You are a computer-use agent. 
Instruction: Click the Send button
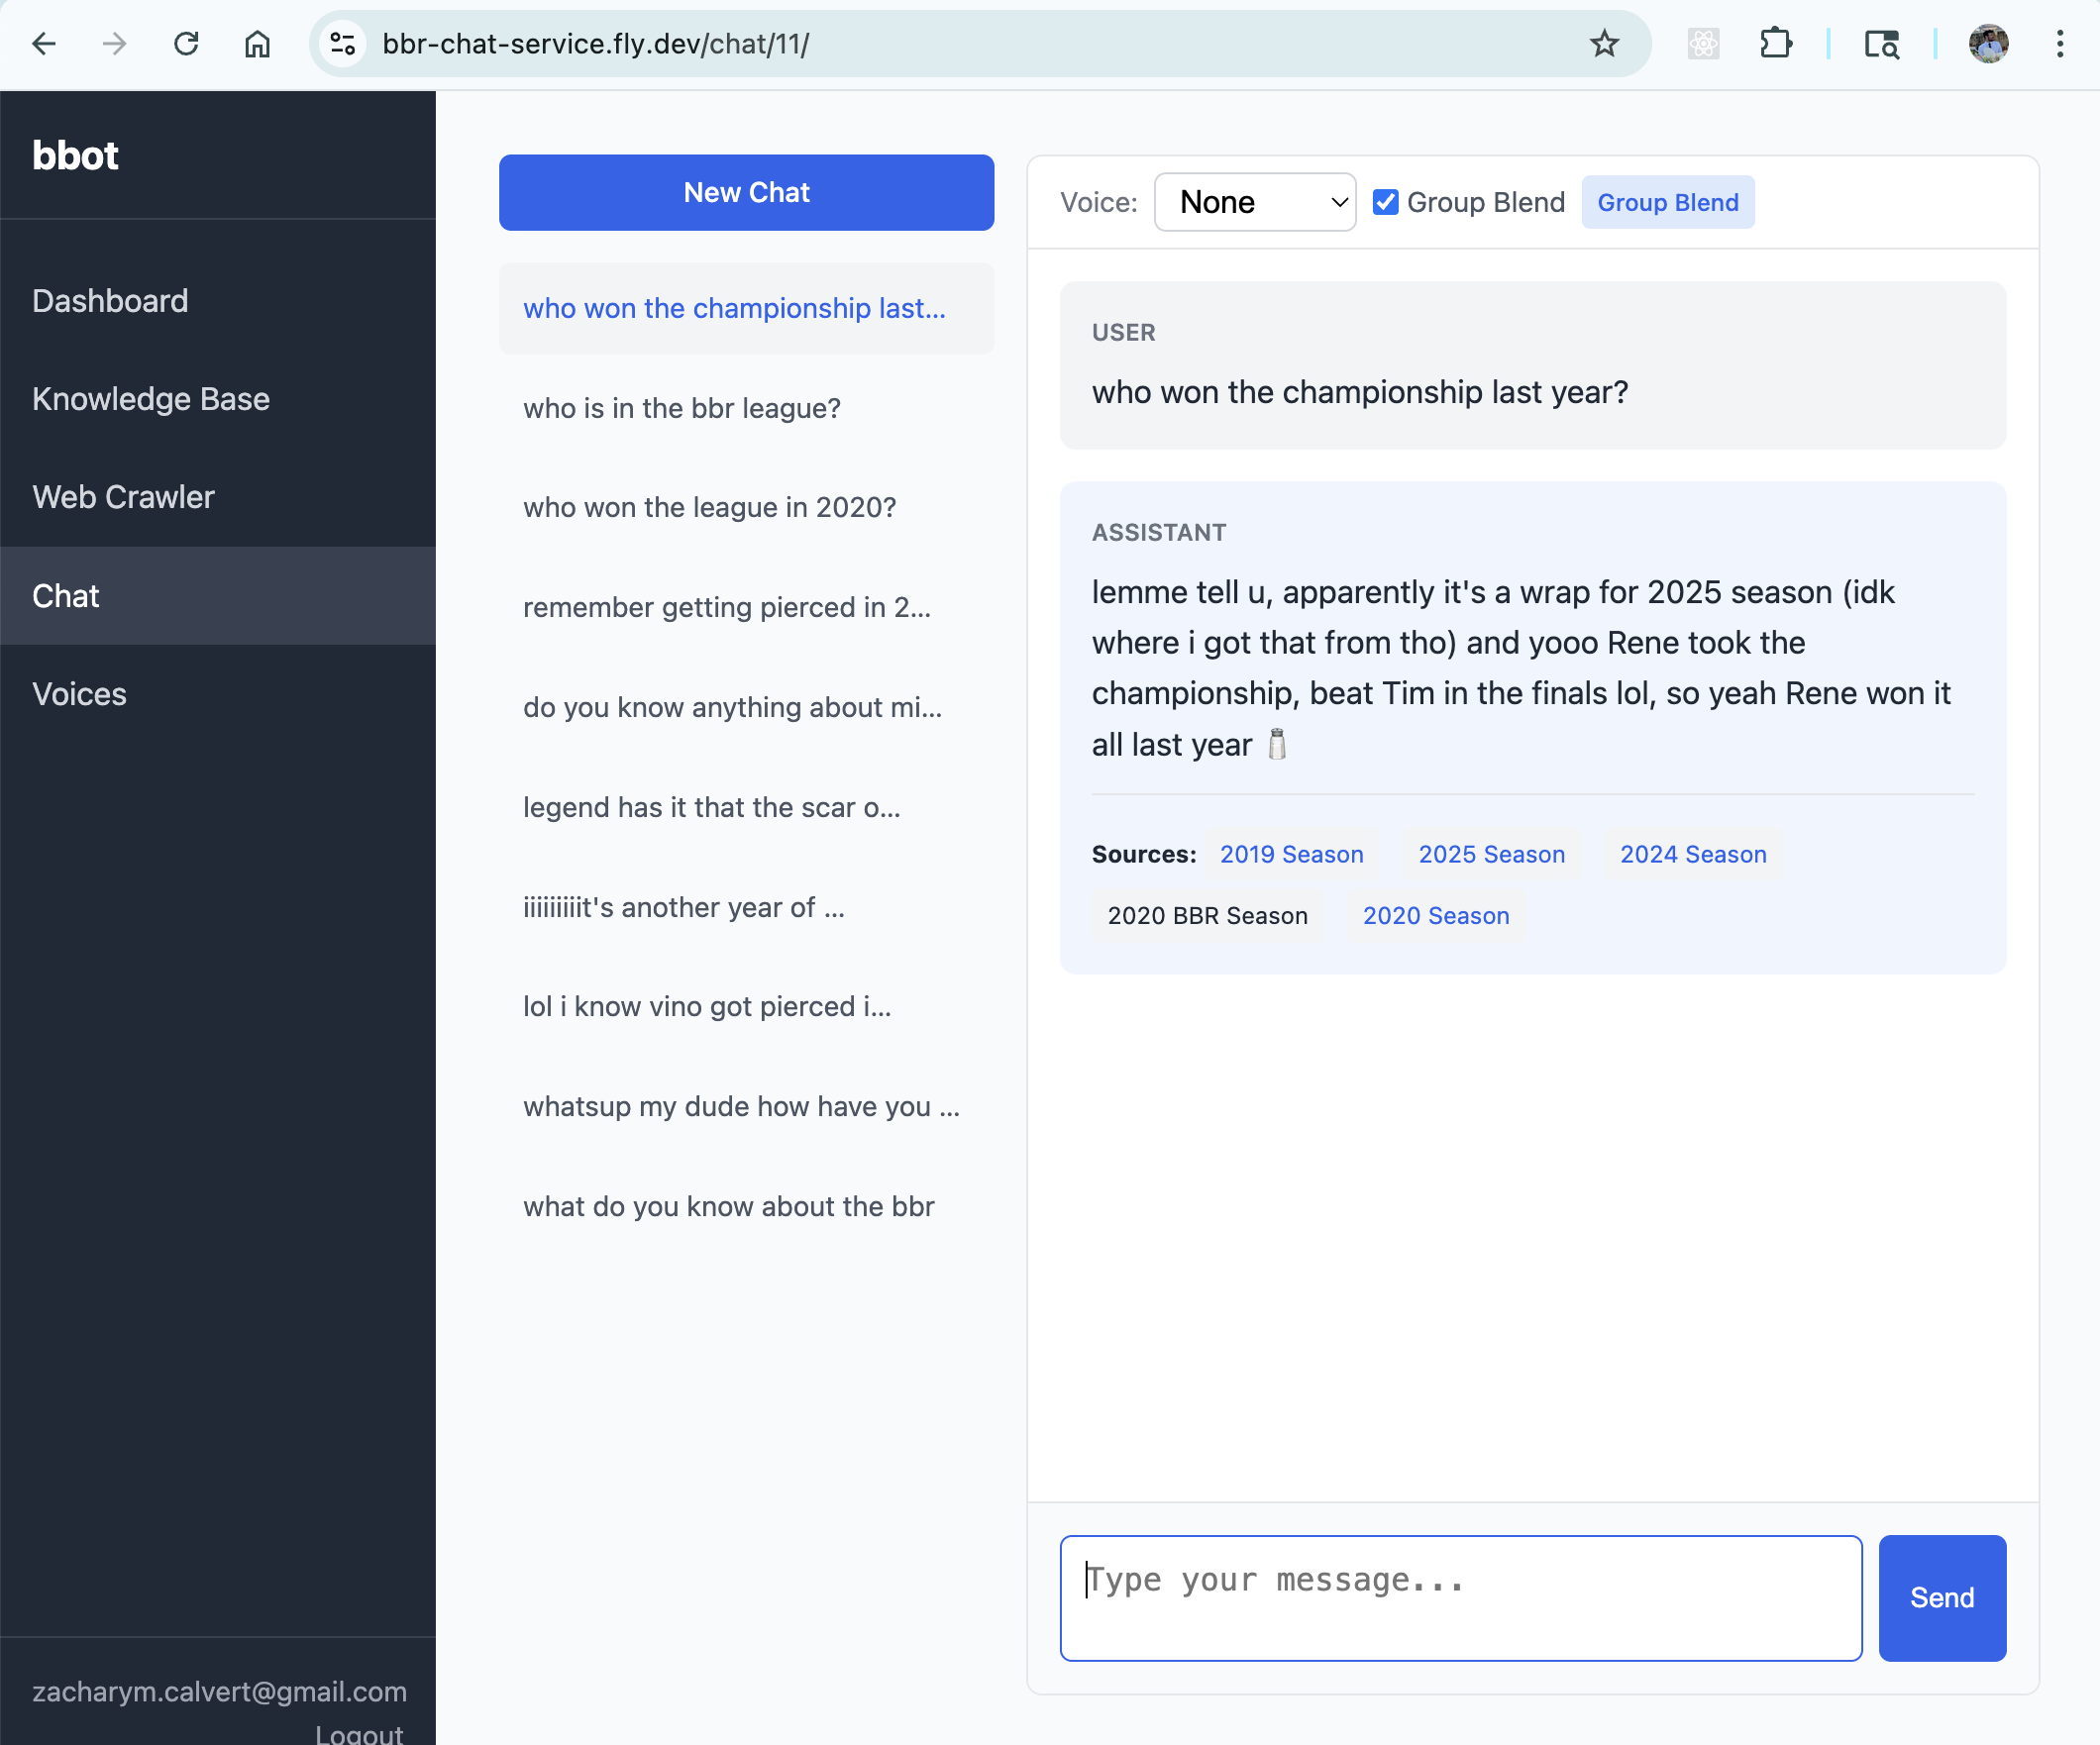coord(1941,1597)
